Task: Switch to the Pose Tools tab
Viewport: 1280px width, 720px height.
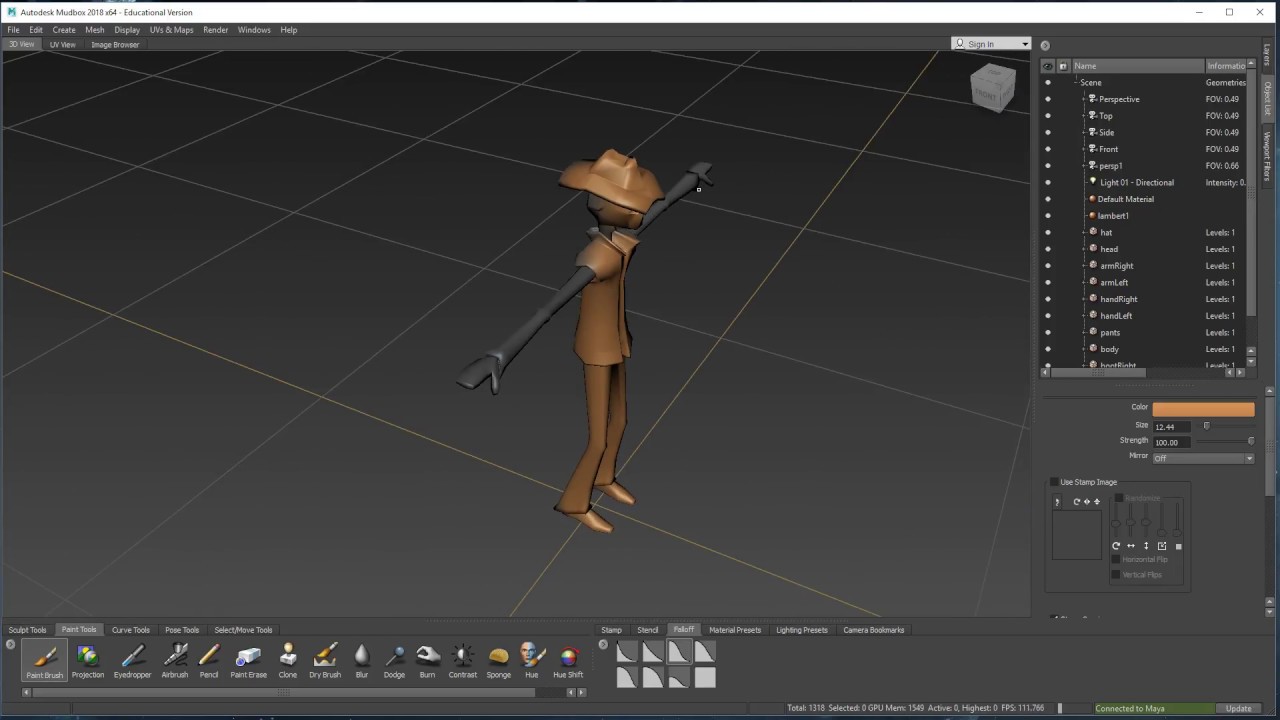Action: coord(182,630)
